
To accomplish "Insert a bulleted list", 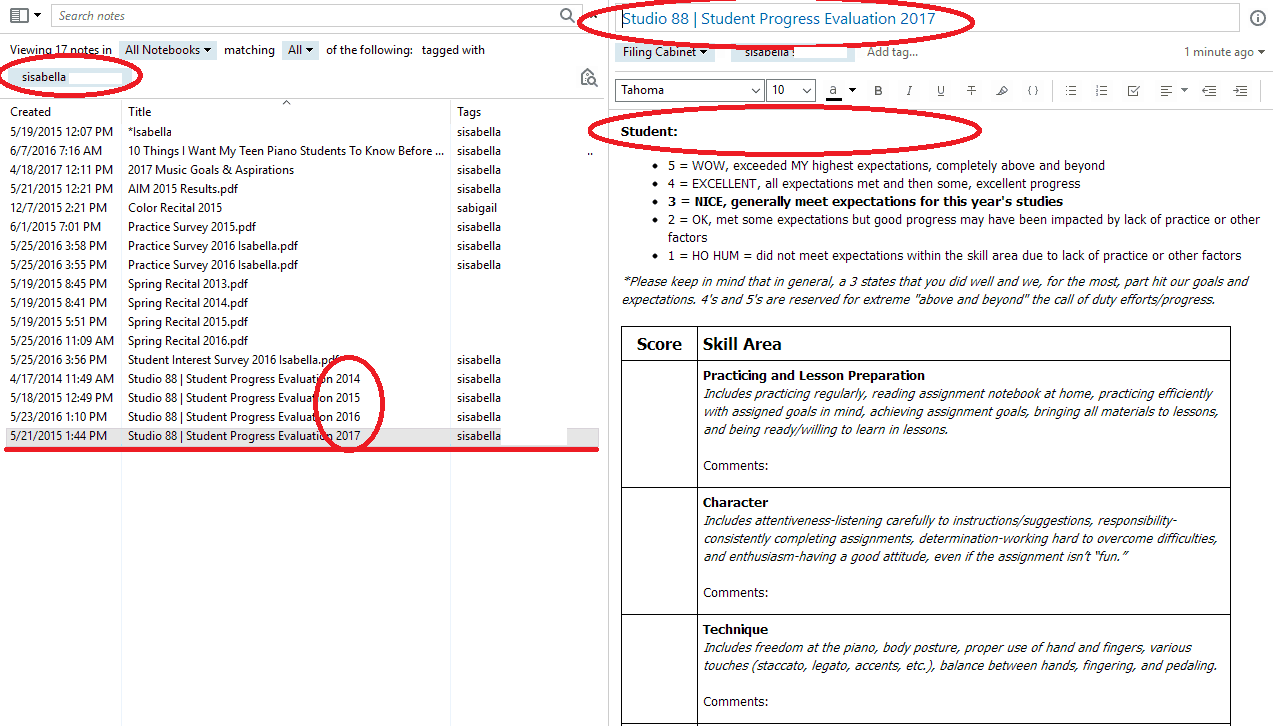I will pyautogui.click(x=1071, y=91).
